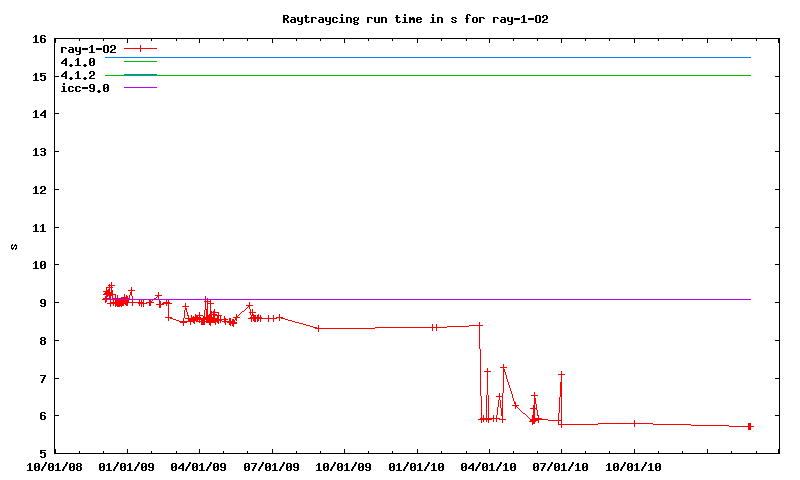The width and height of the screenshot is (800, 480).
Task: Select the "icc-9.0" legend label
Action: [x=85, y=88]
